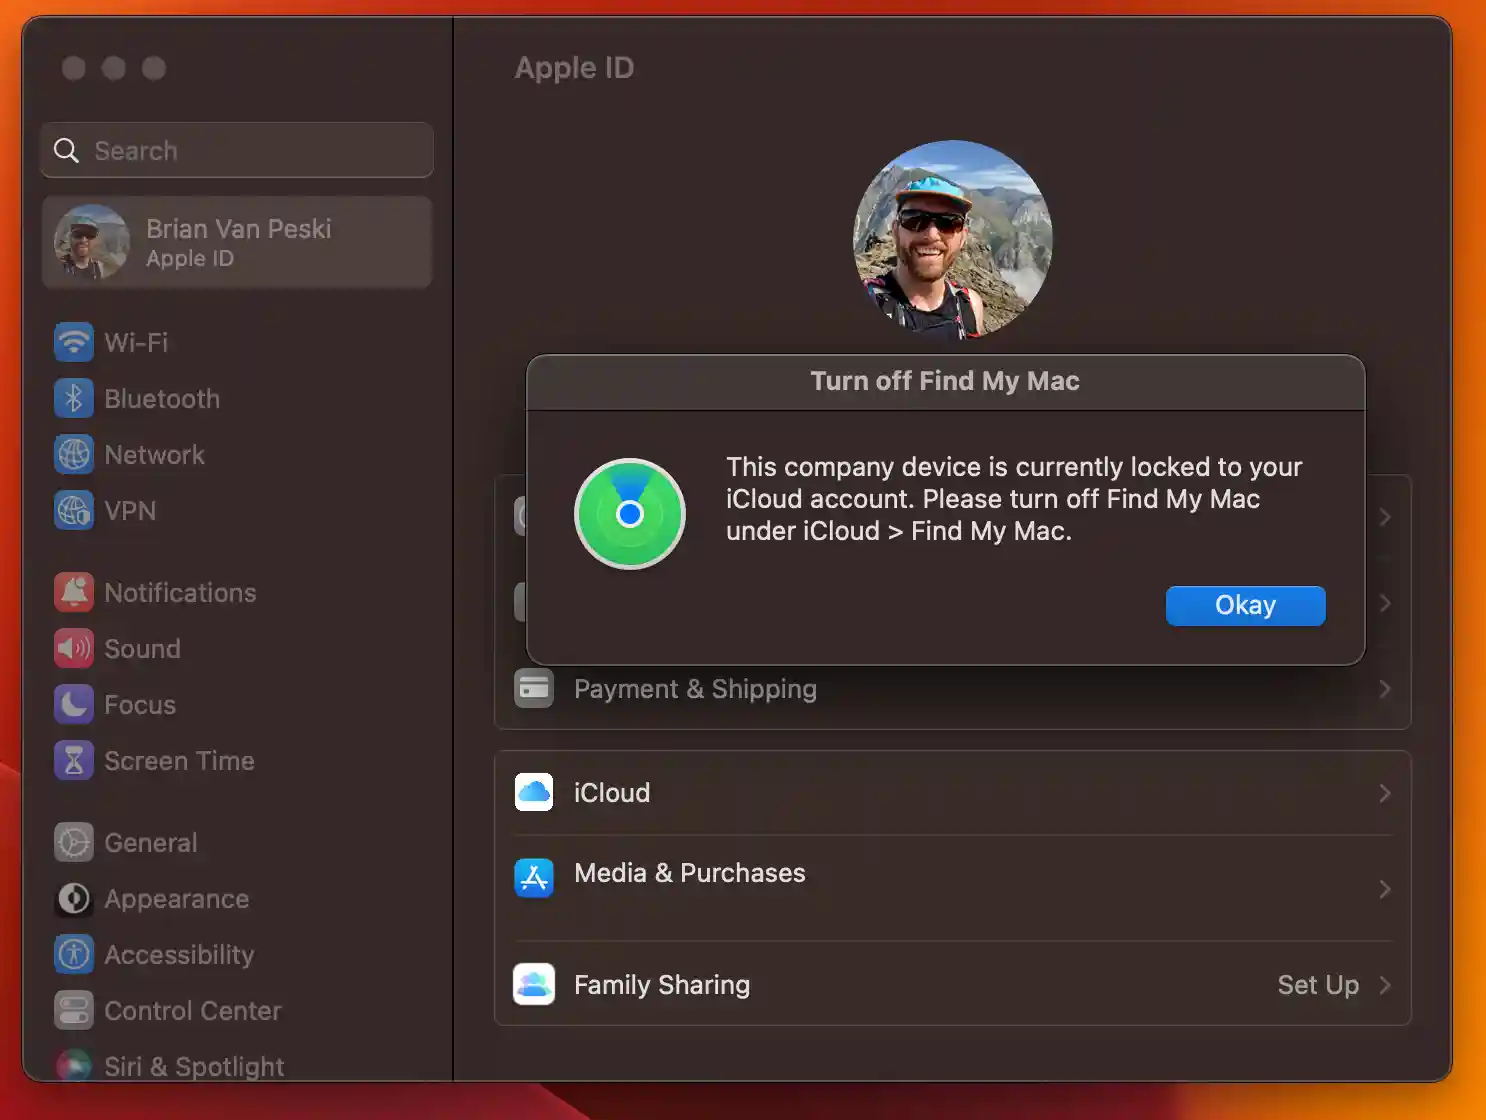This screenshot has height=1120, width=1486.
Task: Open Network settings via globe icon
Action: pyautogui.click(x=73, y=455)
